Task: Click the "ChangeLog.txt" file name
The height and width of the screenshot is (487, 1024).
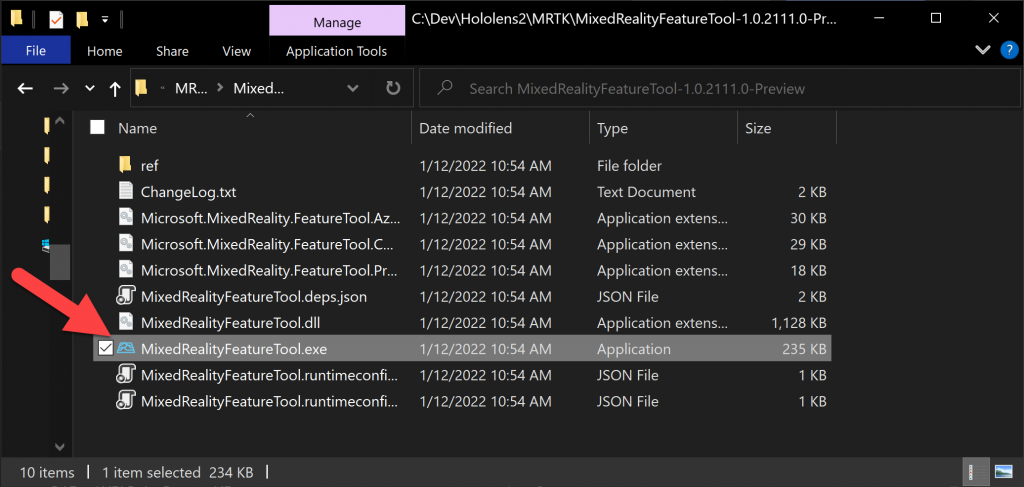Action: click(x=188, y=192)
